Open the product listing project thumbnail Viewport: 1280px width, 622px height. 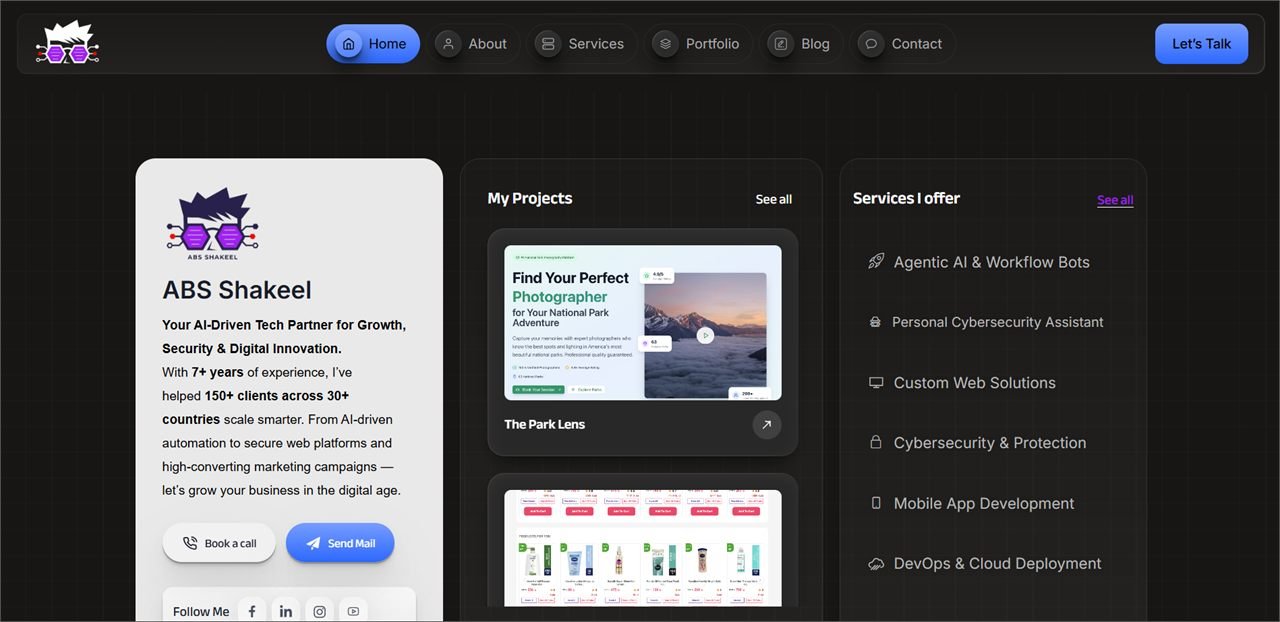click(643, 548)
